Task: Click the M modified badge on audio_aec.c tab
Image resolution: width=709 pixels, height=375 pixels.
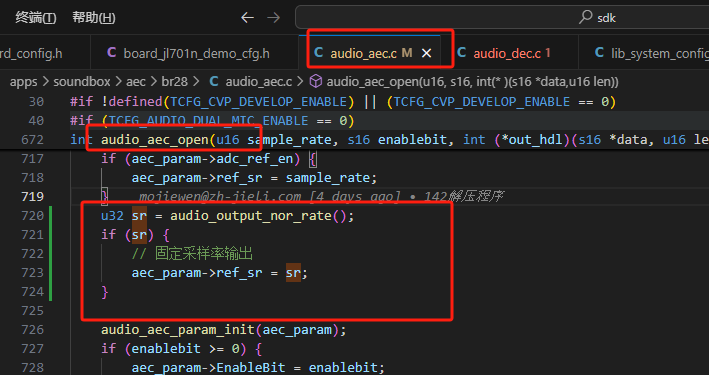Action: point(407,53)
